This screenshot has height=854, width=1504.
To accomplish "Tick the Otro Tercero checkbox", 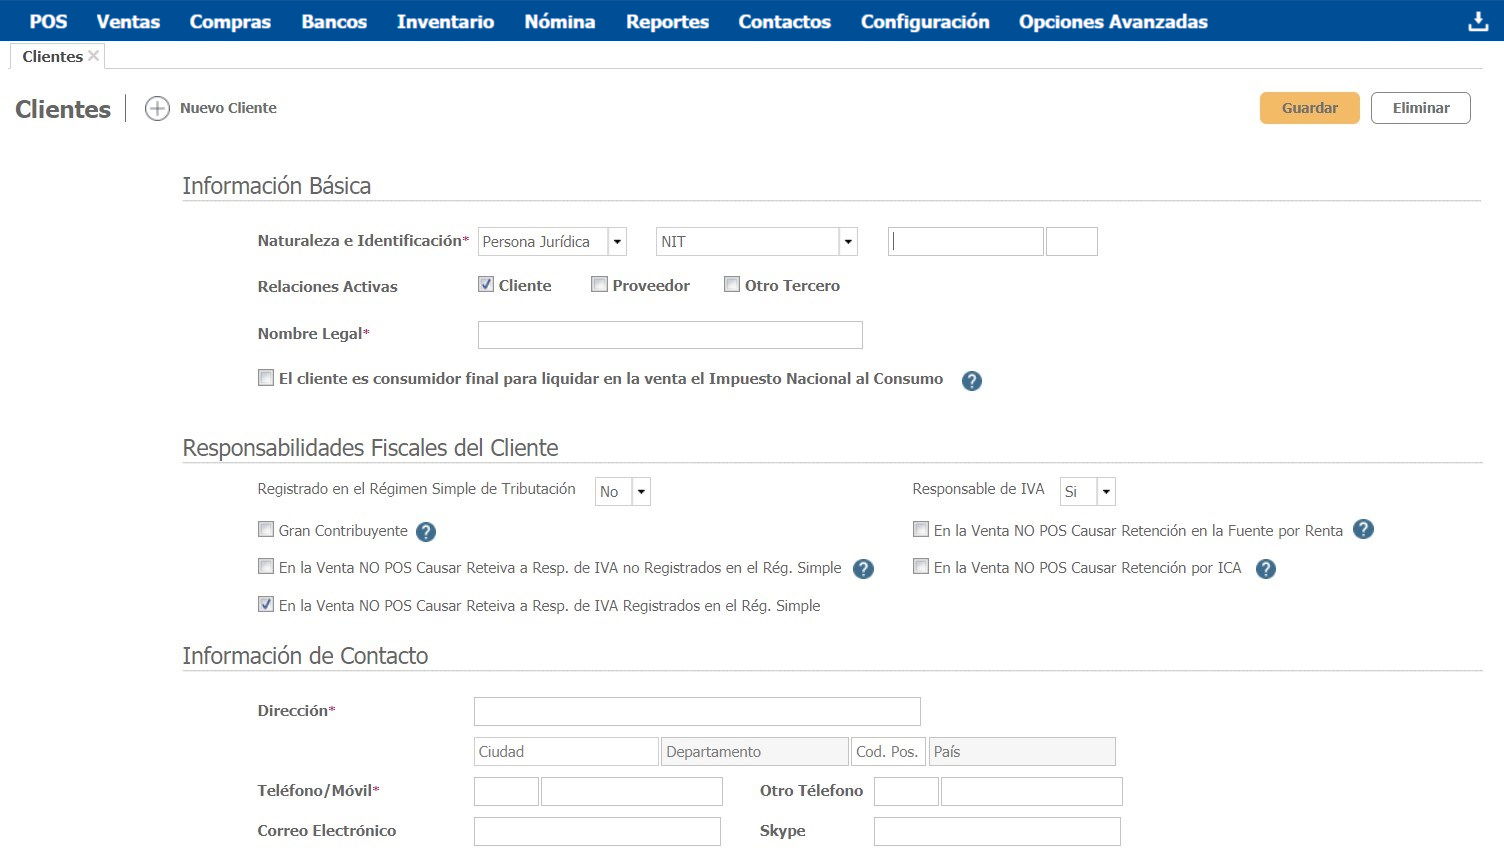I will click(732, 285).
